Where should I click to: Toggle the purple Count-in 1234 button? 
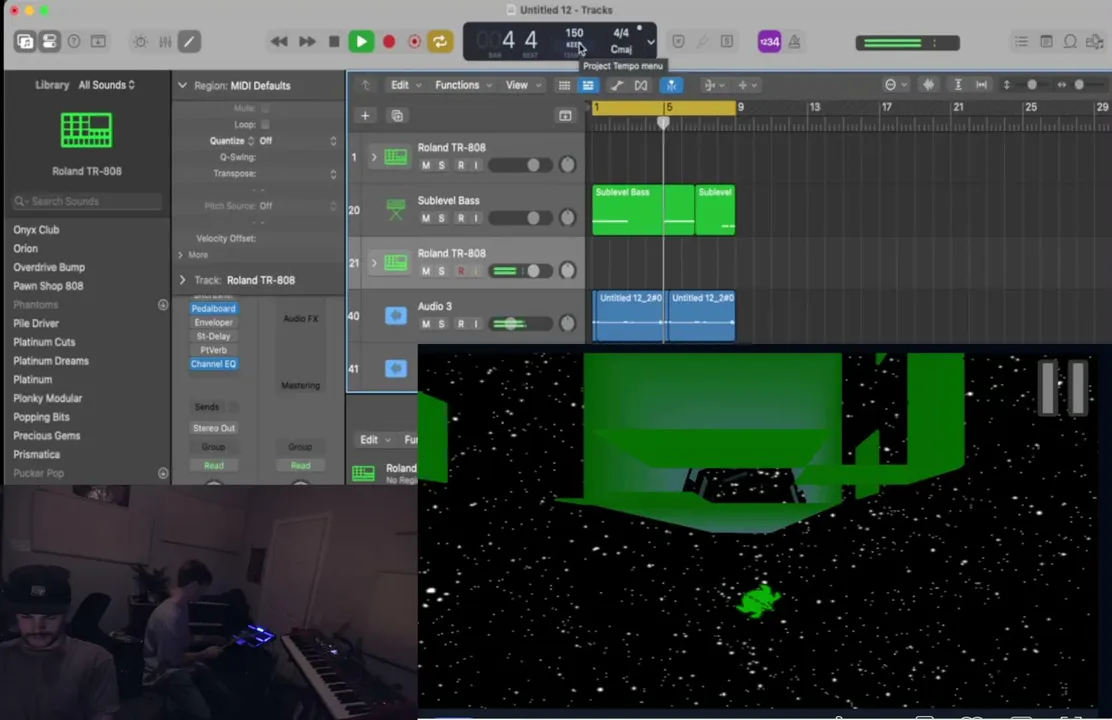tap(769, 41)
